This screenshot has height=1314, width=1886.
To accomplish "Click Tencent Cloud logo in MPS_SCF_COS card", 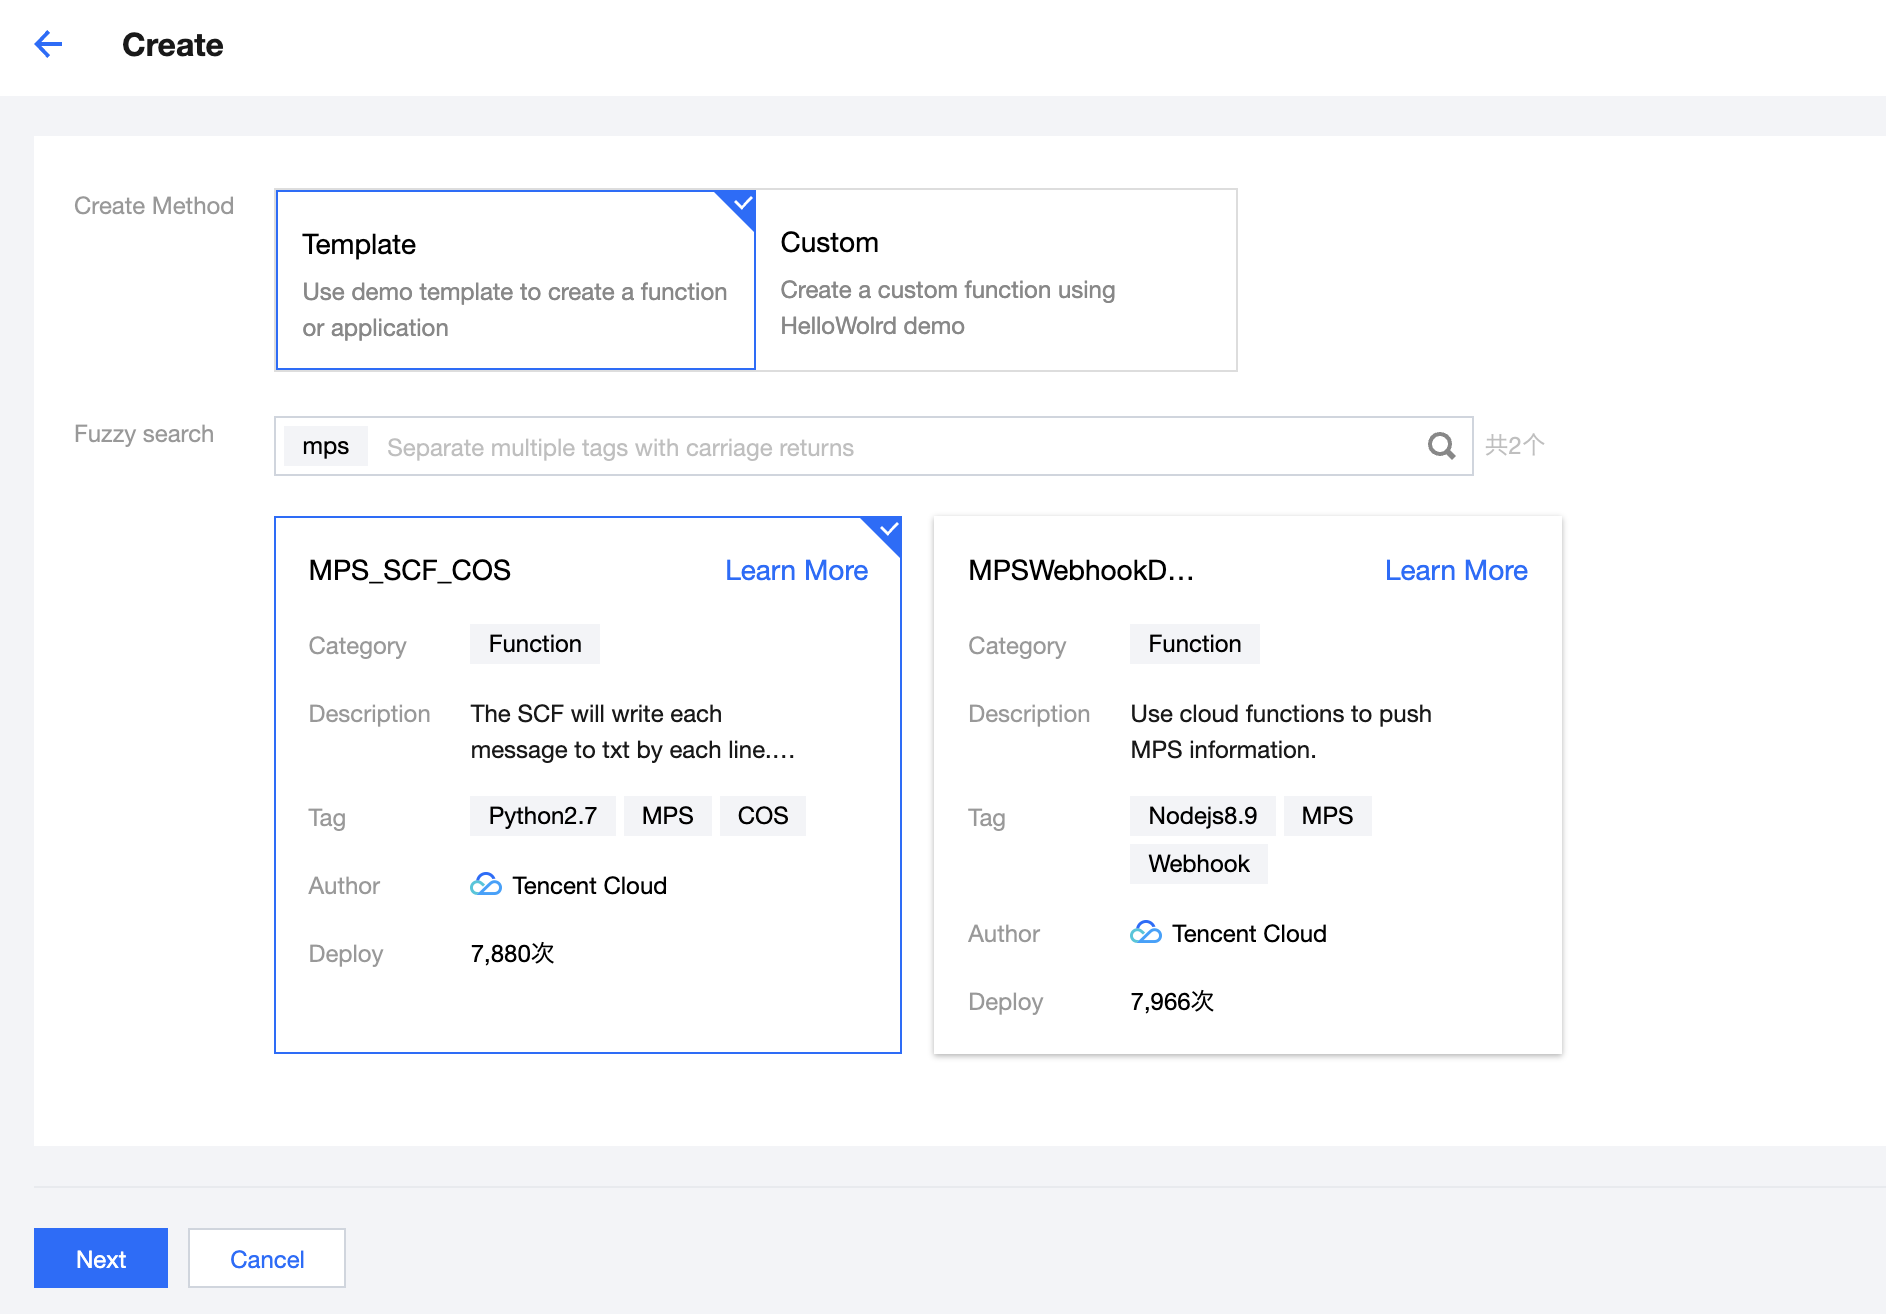I will coord(486,885).
